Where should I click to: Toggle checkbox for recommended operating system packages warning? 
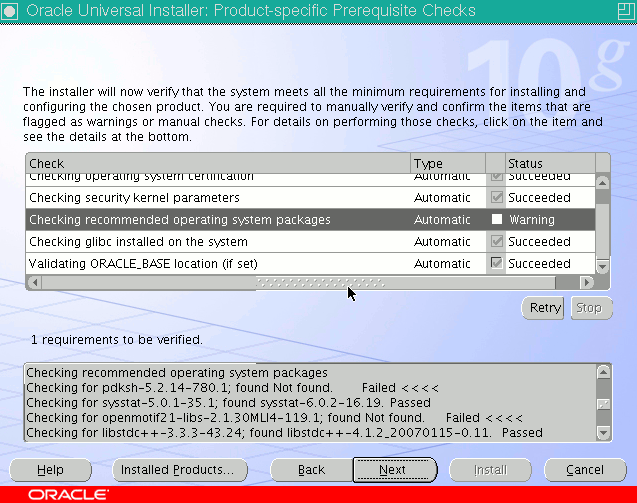496,219
